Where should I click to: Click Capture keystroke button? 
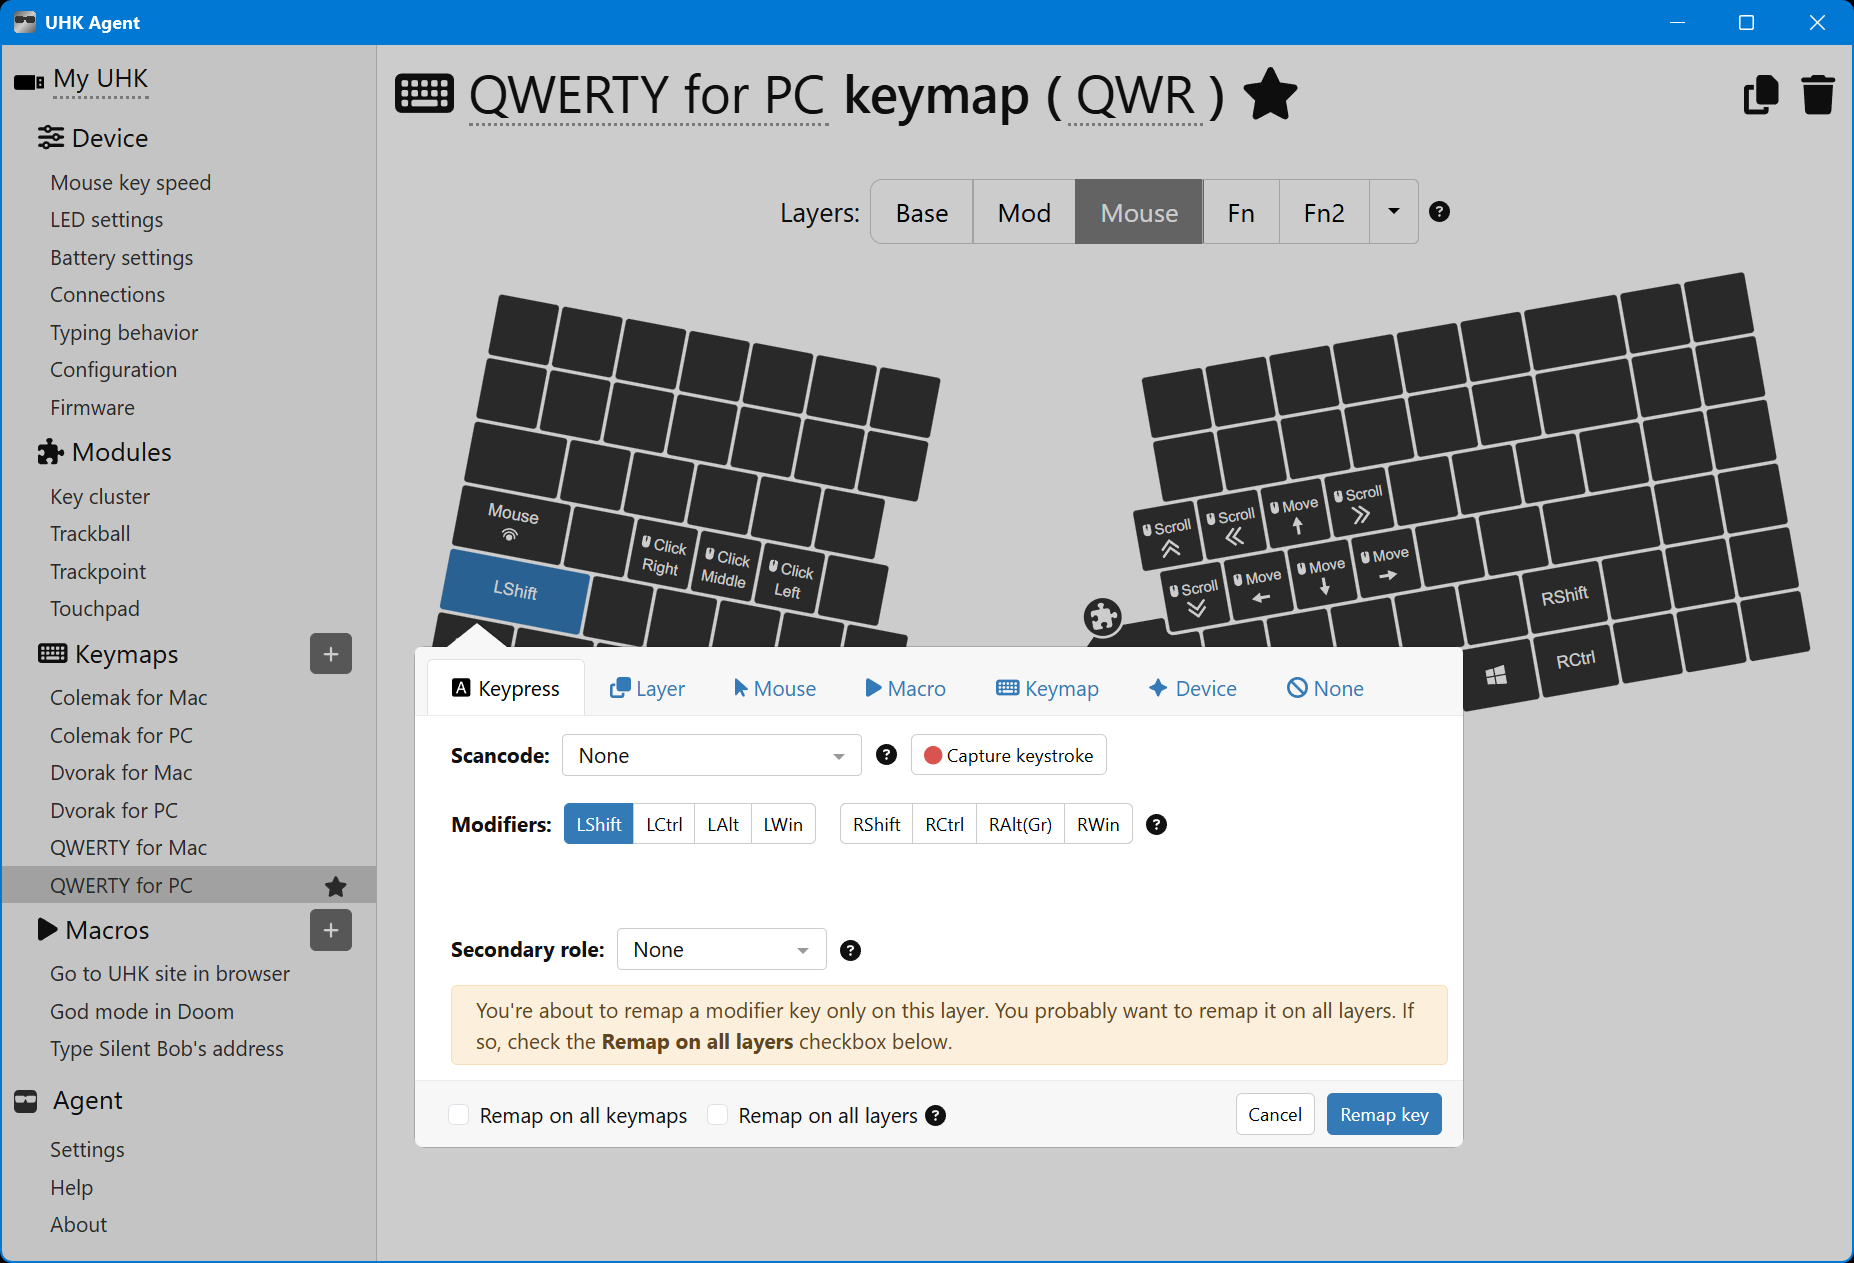[1008, 756]
